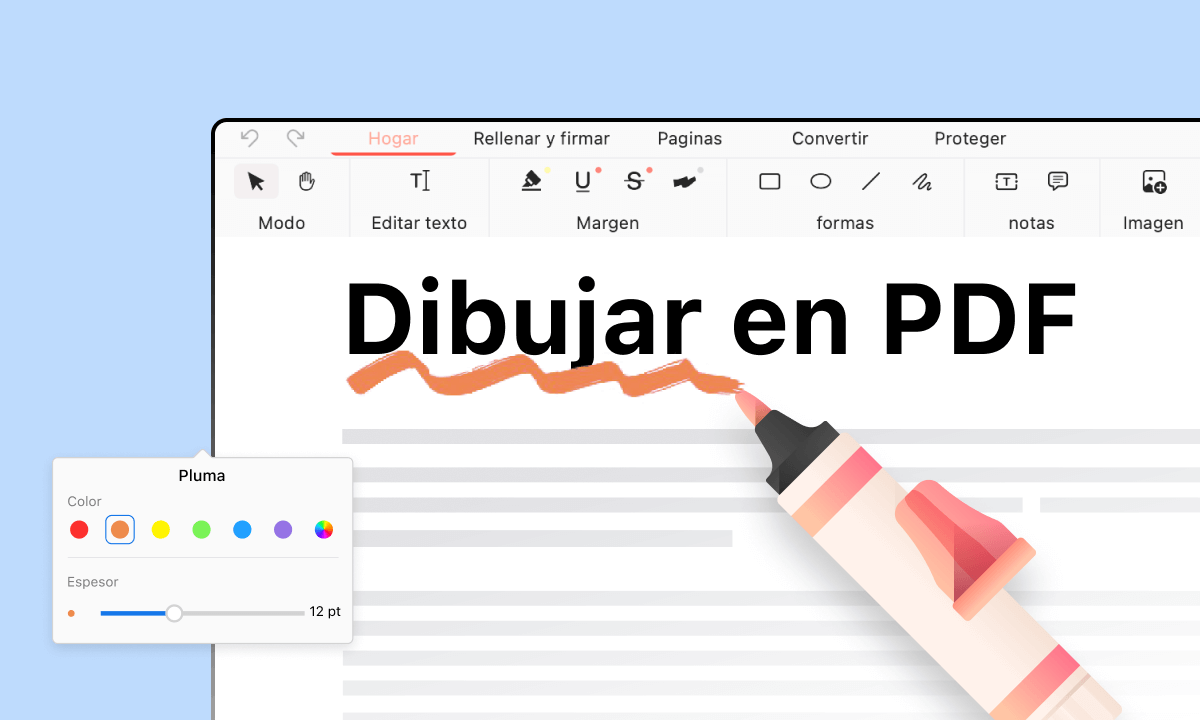Select the arrow selection tool in Modo

pyautogui.click(x=256, y=181)
